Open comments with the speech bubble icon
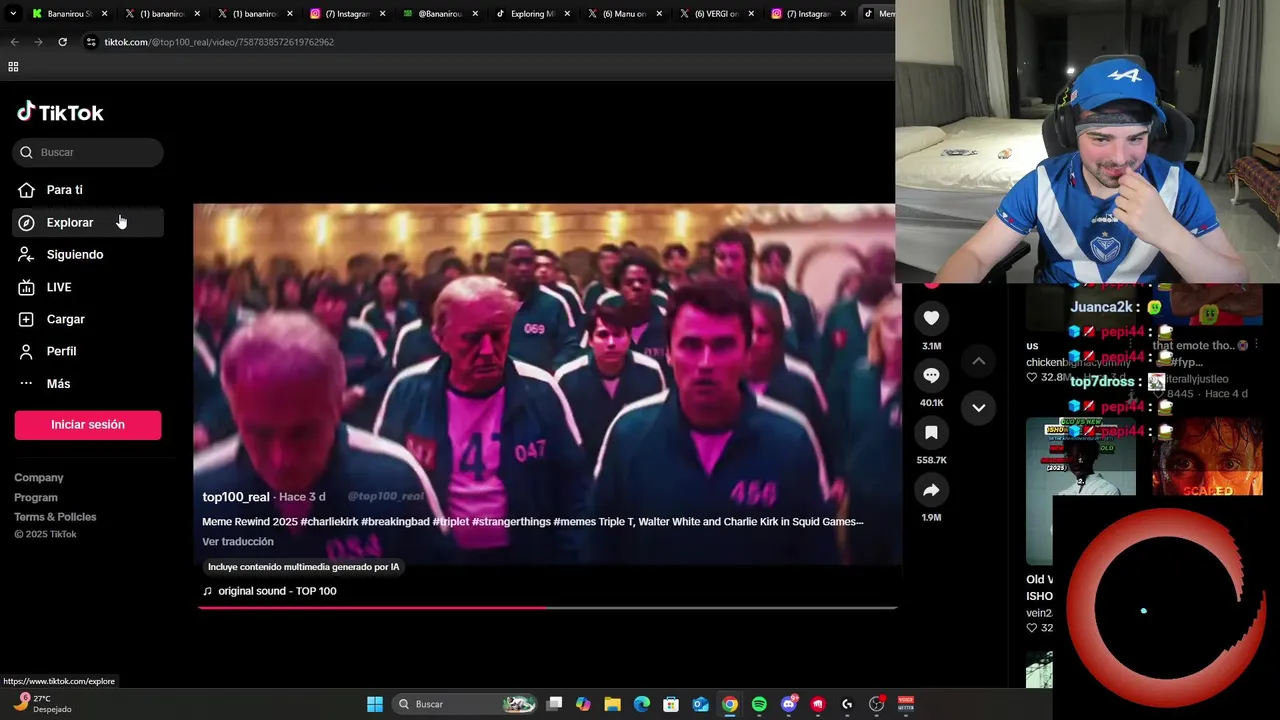The height and width of the screenshot is (720, 1280). [931, 375]
